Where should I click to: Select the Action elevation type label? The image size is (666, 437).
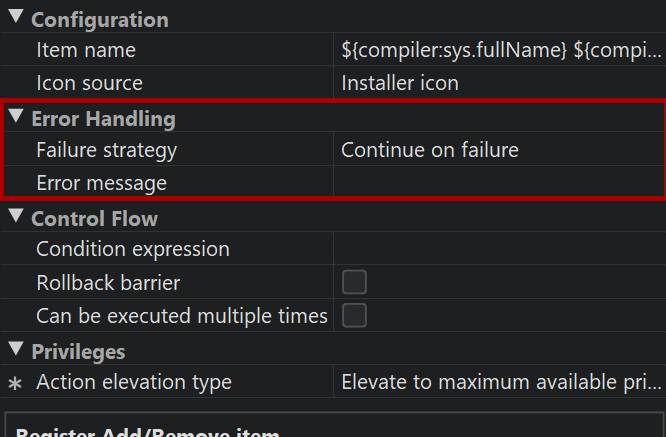[134, 382]
